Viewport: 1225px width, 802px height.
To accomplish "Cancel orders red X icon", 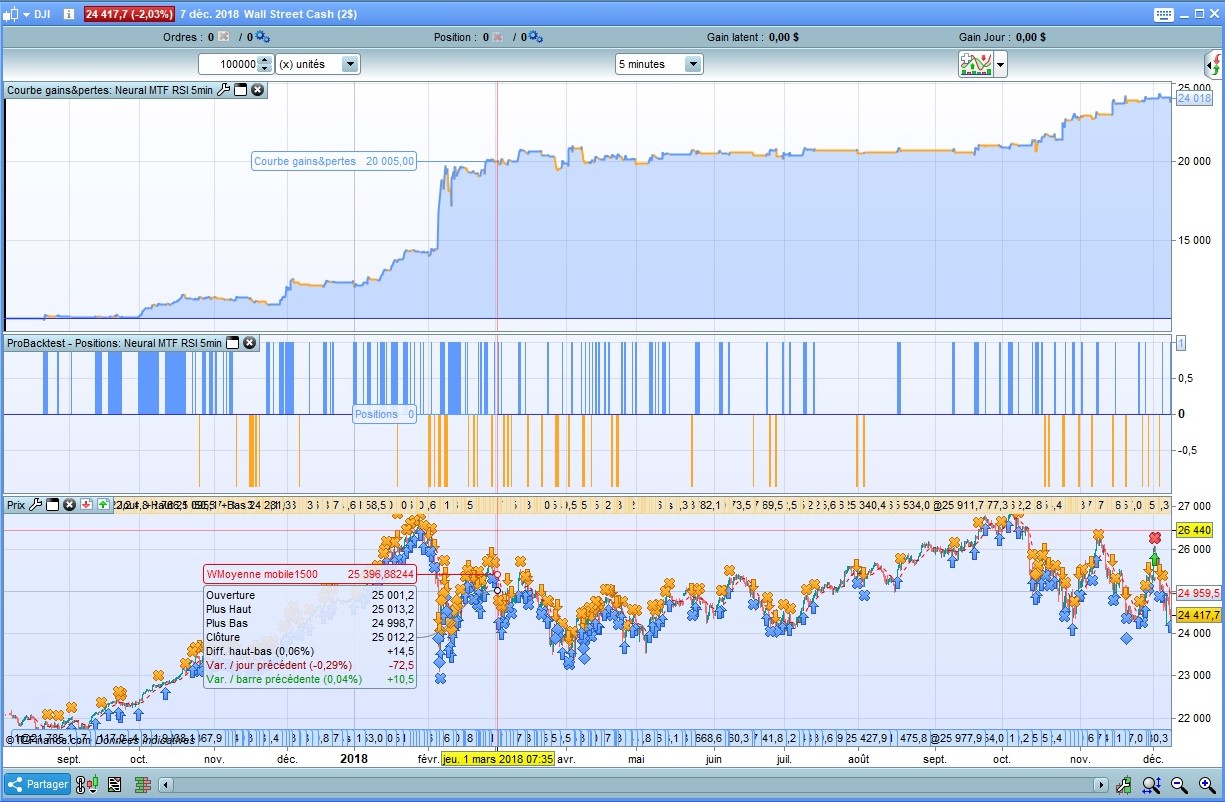I will (222, 37).
